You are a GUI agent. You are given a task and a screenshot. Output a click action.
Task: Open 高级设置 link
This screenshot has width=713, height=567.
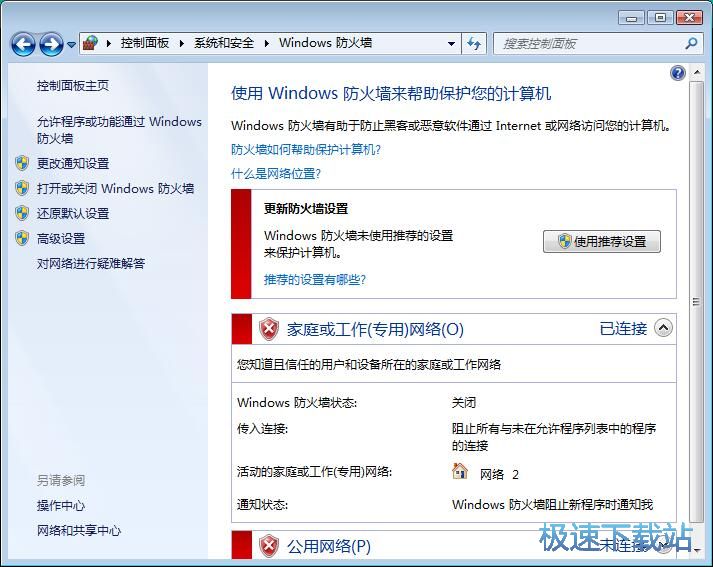(x=61, y=238)
